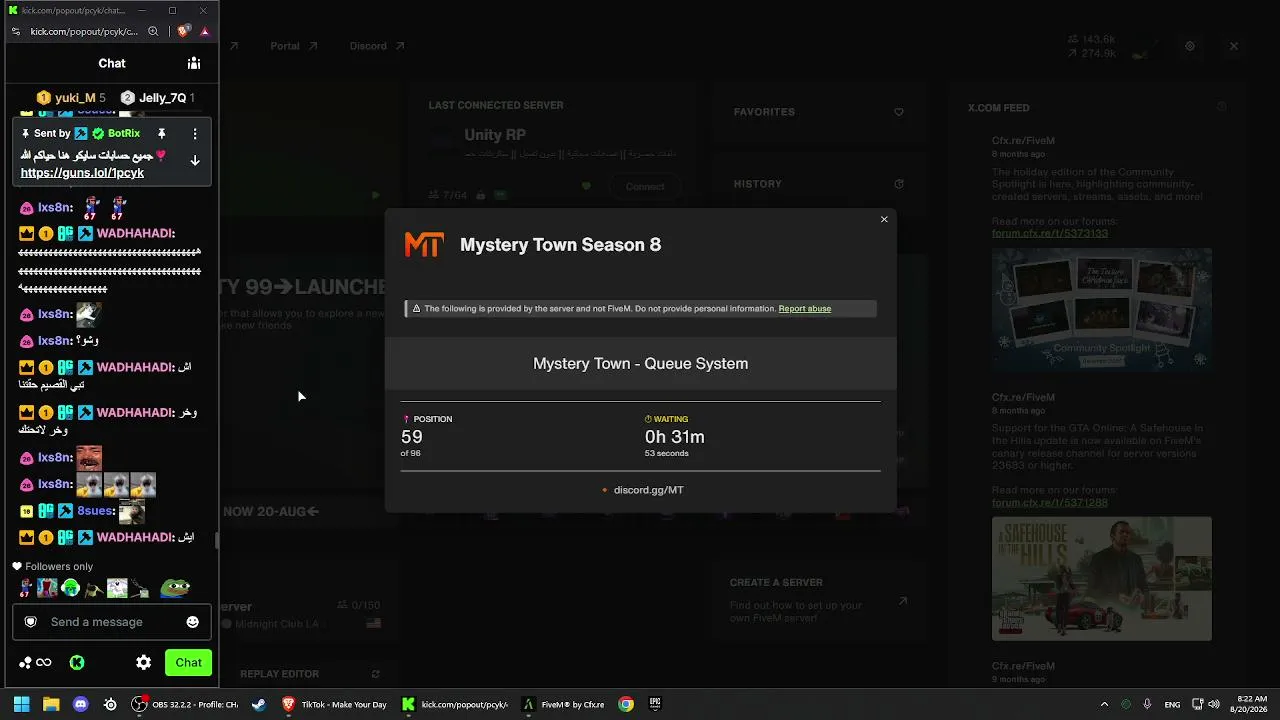The height and width of the screenshot is (720, 1280).
Task: Open Steam from the taskbar
Action: point(258,704)
